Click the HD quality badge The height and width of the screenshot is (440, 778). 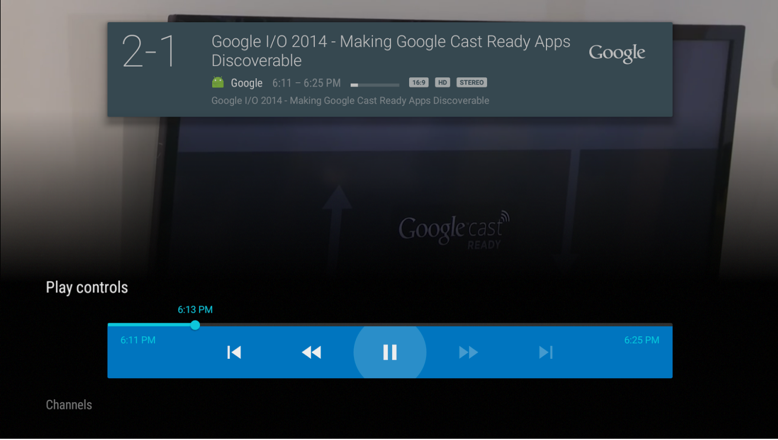pos(442,83)
